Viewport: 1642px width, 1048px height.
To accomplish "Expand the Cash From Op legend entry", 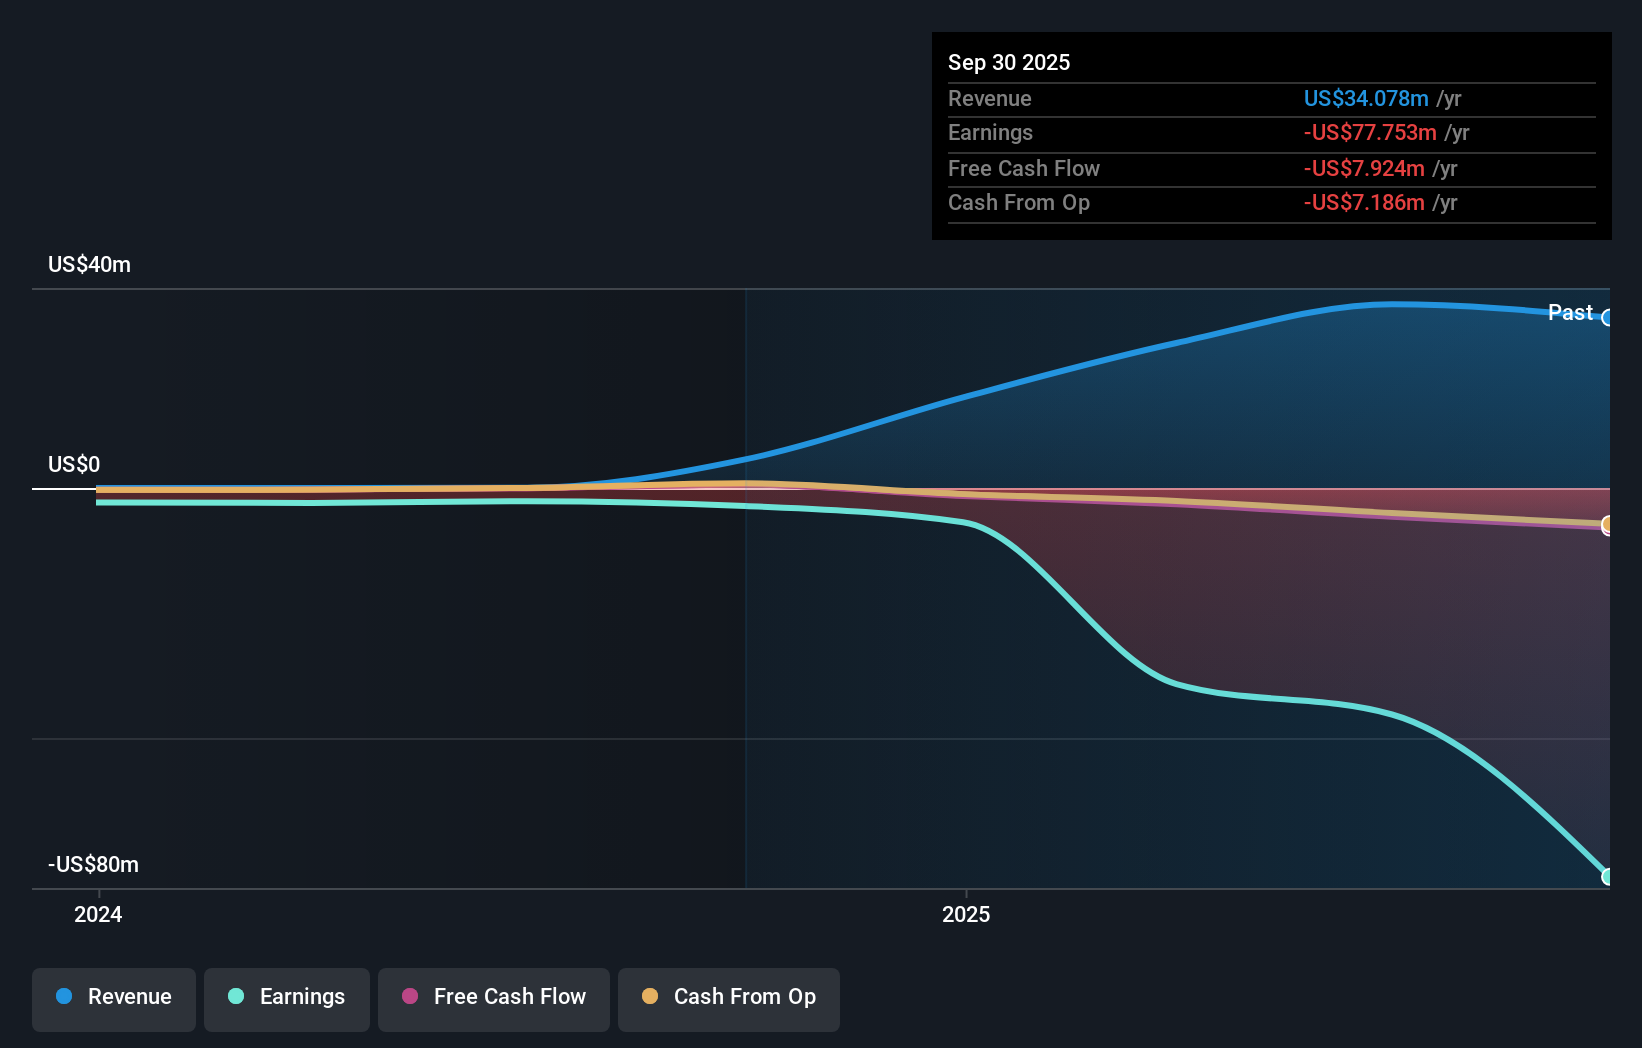I will 728,997.
